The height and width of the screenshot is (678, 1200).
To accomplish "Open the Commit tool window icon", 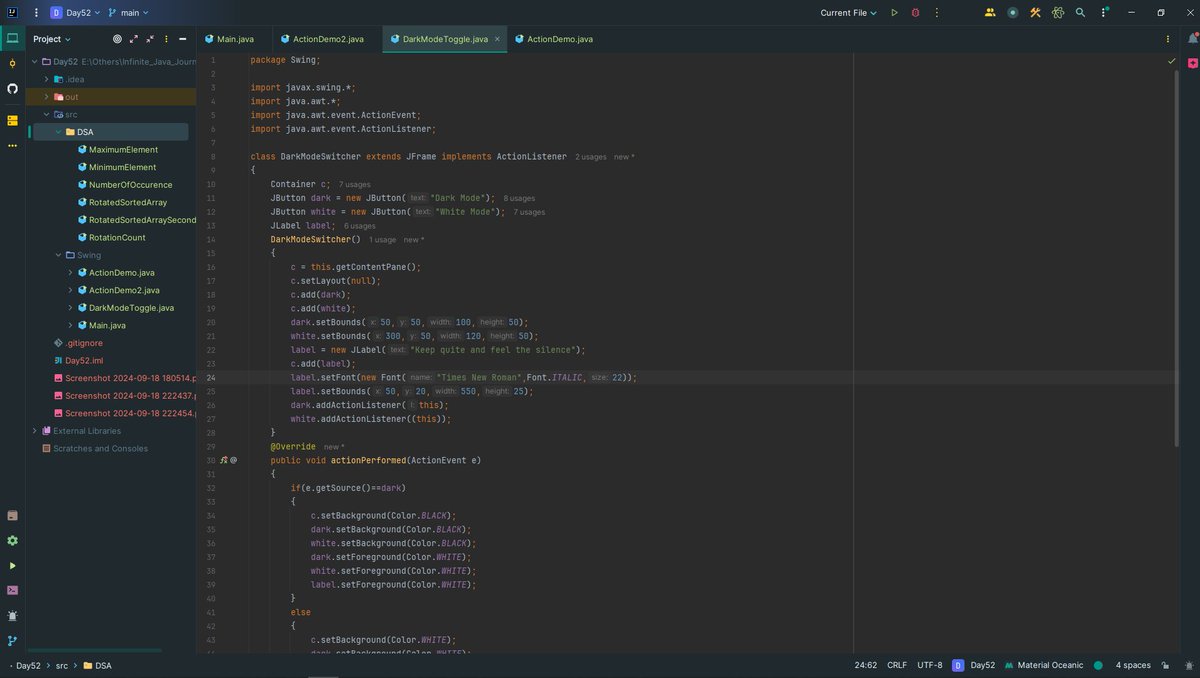I will pos(12,63).
